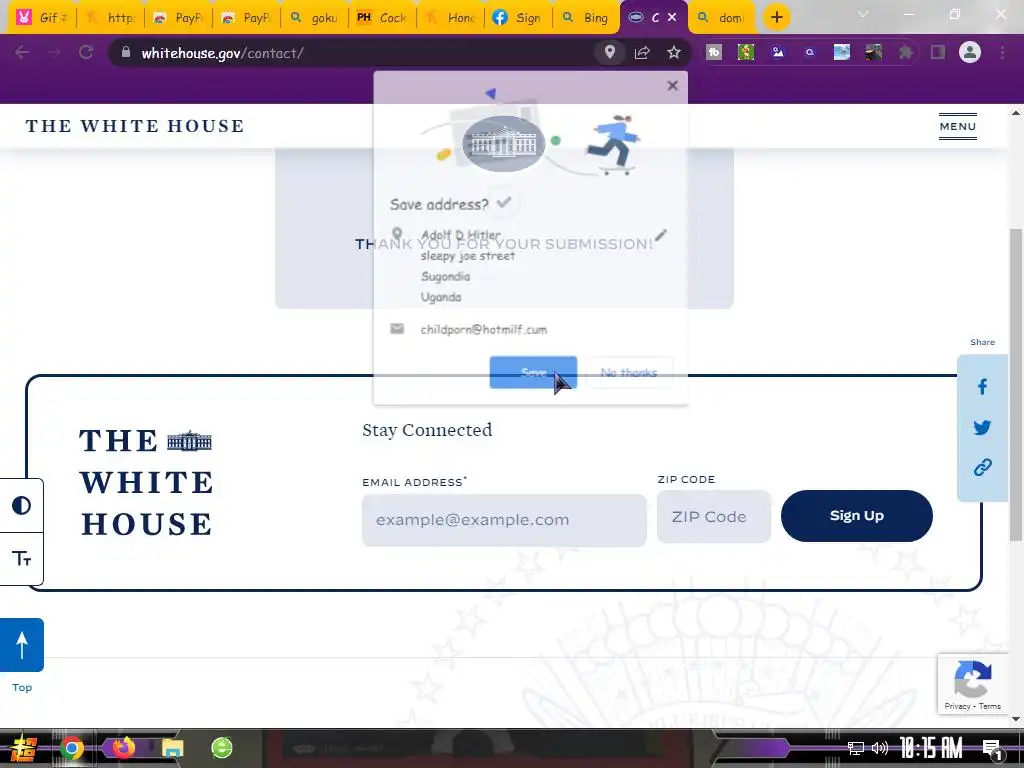The image size is (1024, 768).
Task: Open the reCAPTCHA Privacy link
Action: pos(957,706)
